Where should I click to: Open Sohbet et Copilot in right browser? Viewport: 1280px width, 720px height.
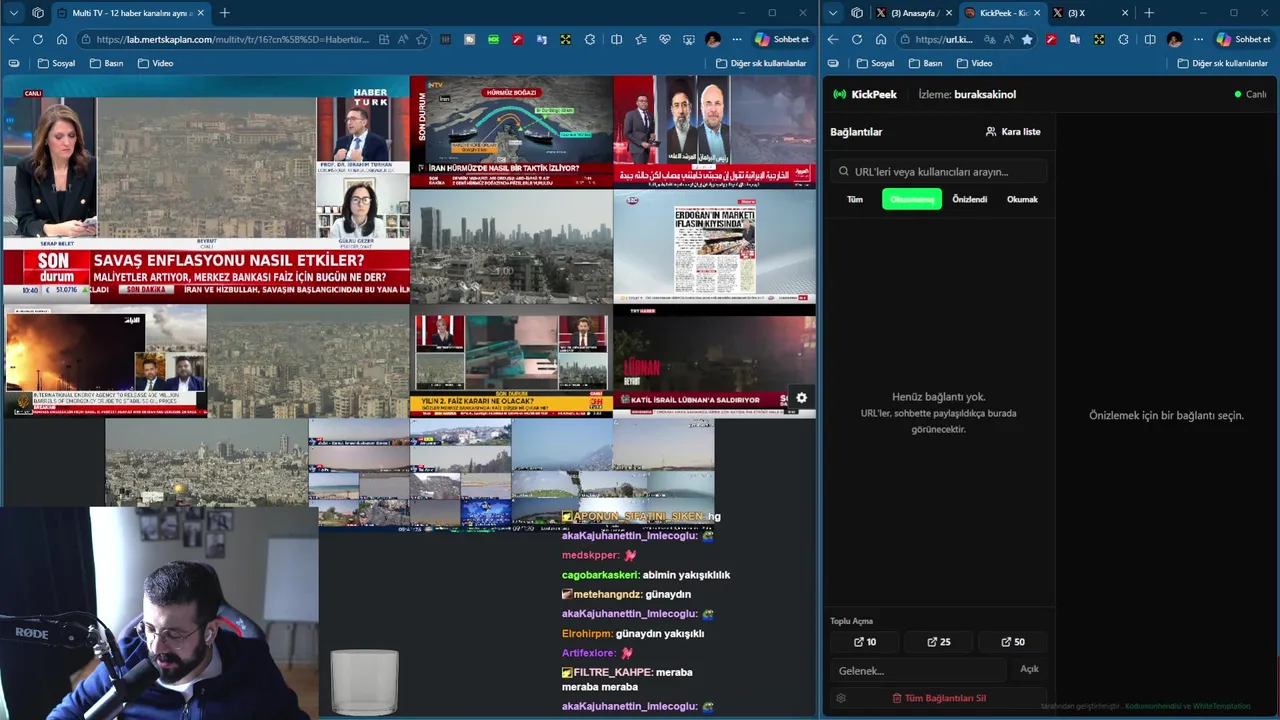click(1243, 39)
